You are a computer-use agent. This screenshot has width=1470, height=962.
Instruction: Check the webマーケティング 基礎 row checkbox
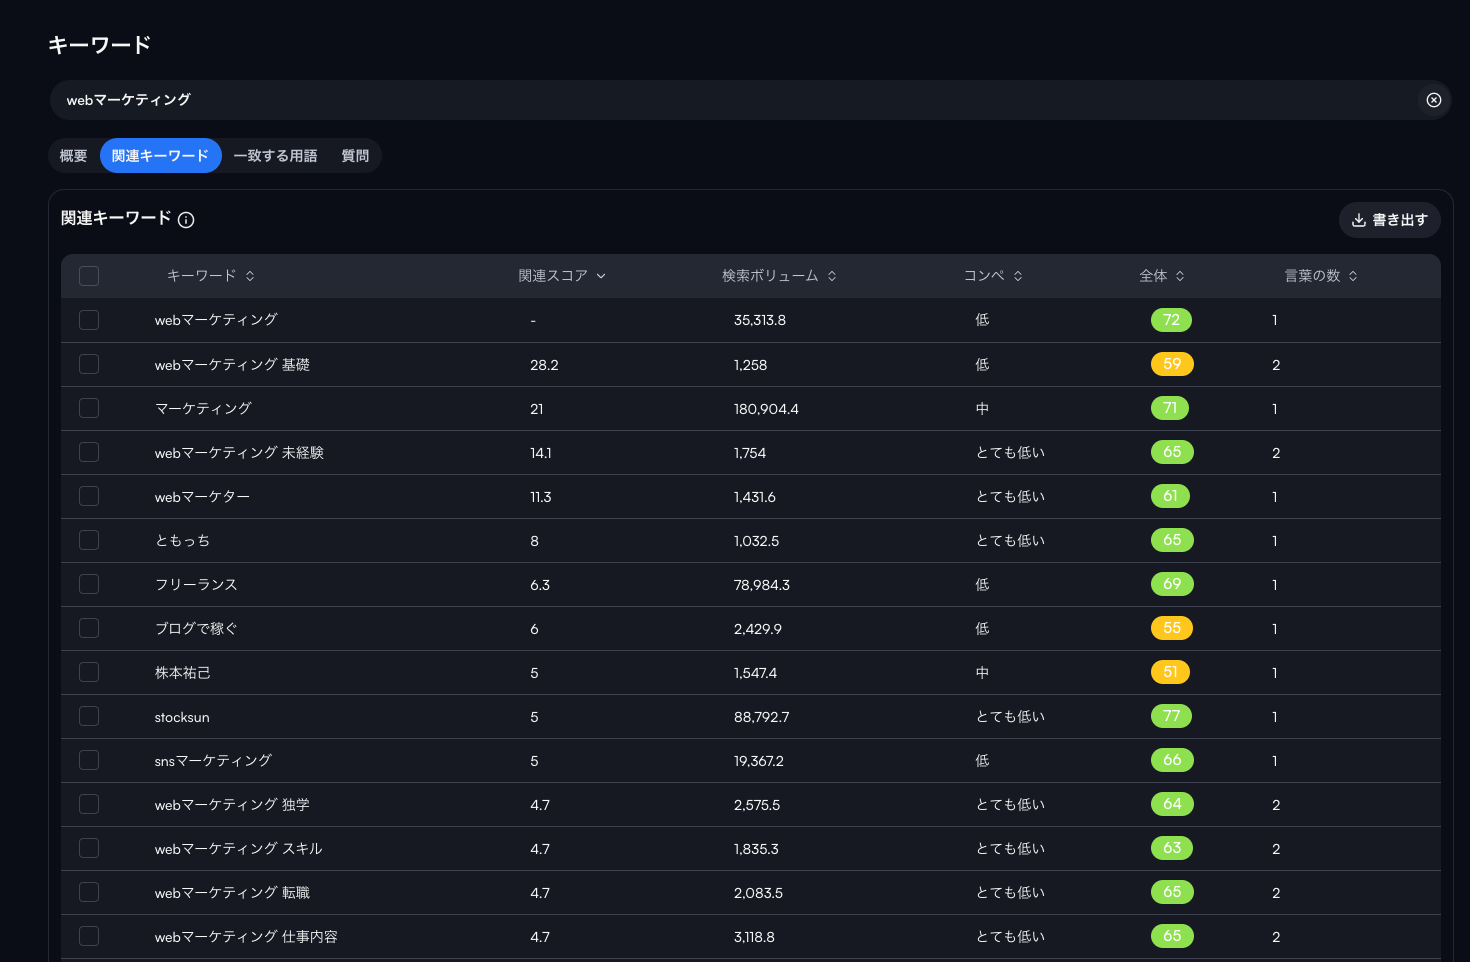[x=89, y=364]
